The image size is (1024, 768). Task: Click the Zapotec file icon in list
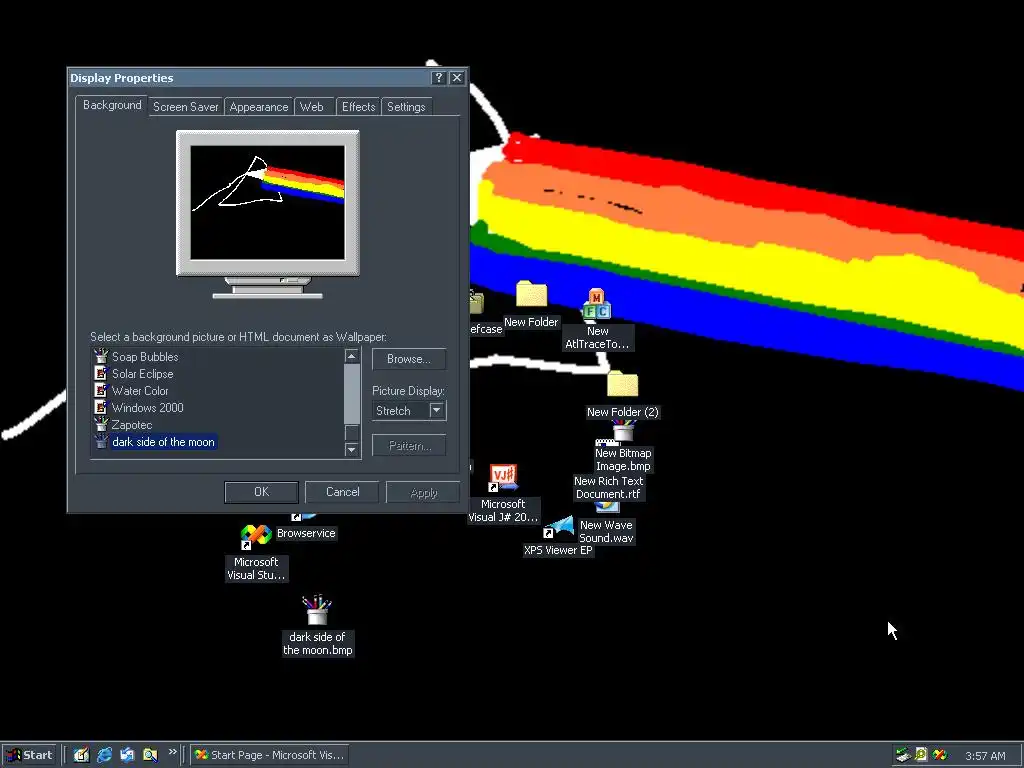[101, 424]
